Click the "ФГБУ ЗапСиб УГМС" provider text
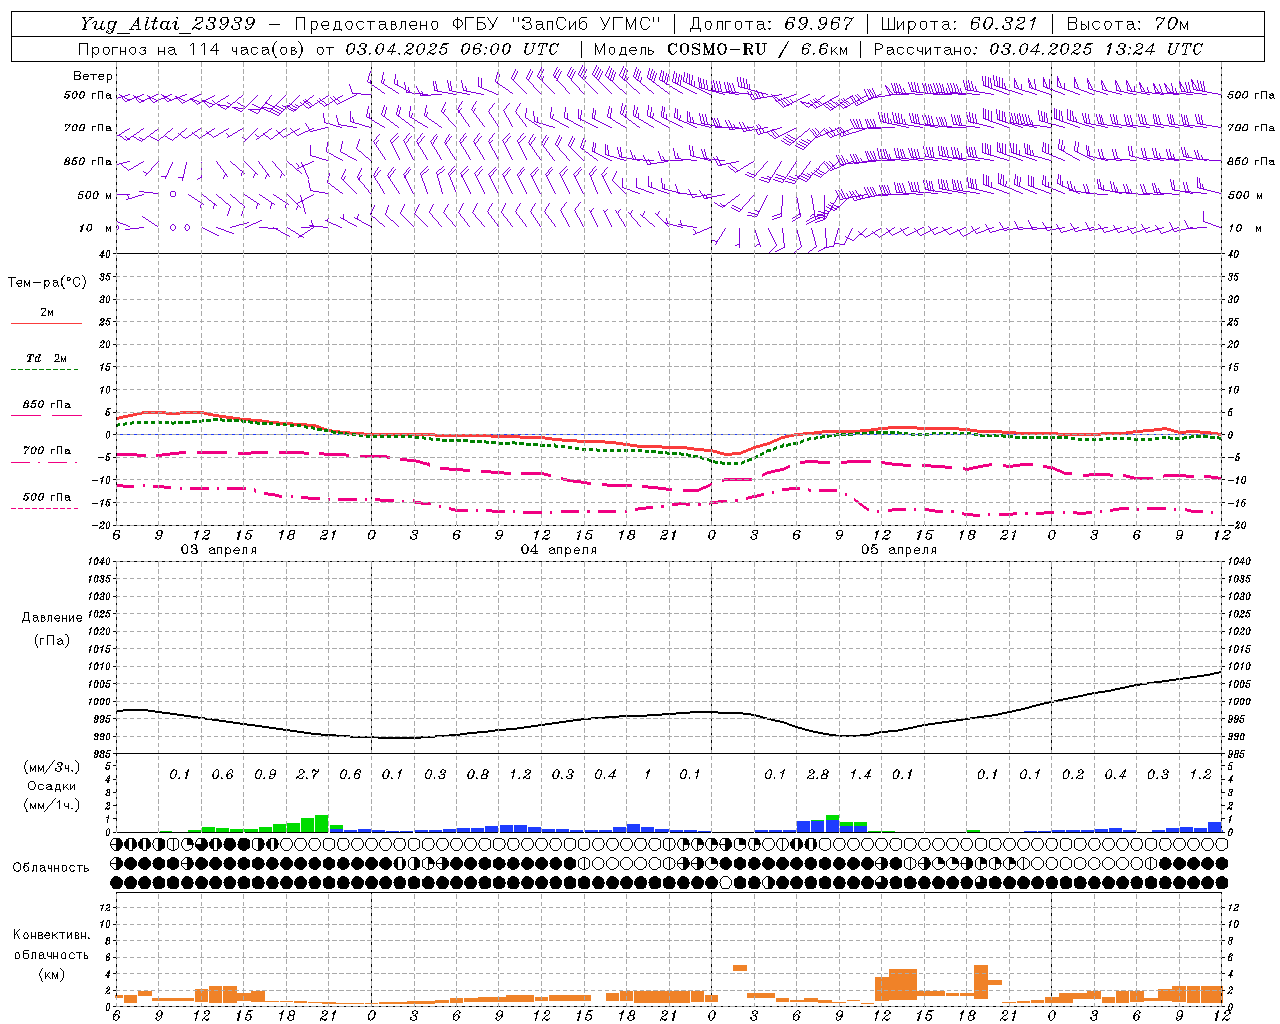 point(557,24)
